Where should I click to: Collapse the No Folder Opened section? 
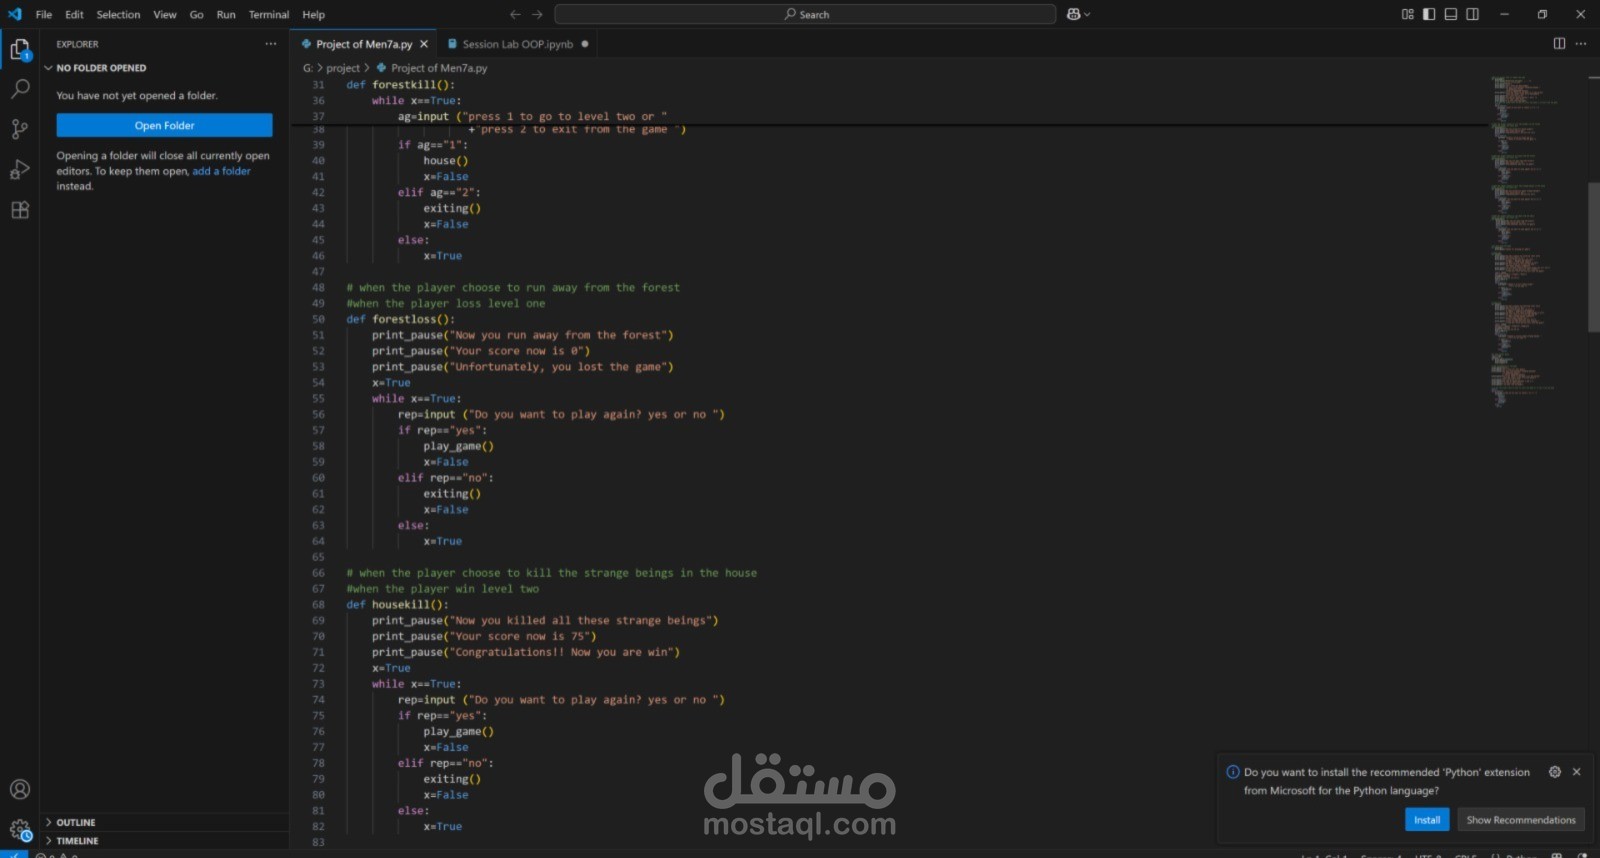coord(100,68)
